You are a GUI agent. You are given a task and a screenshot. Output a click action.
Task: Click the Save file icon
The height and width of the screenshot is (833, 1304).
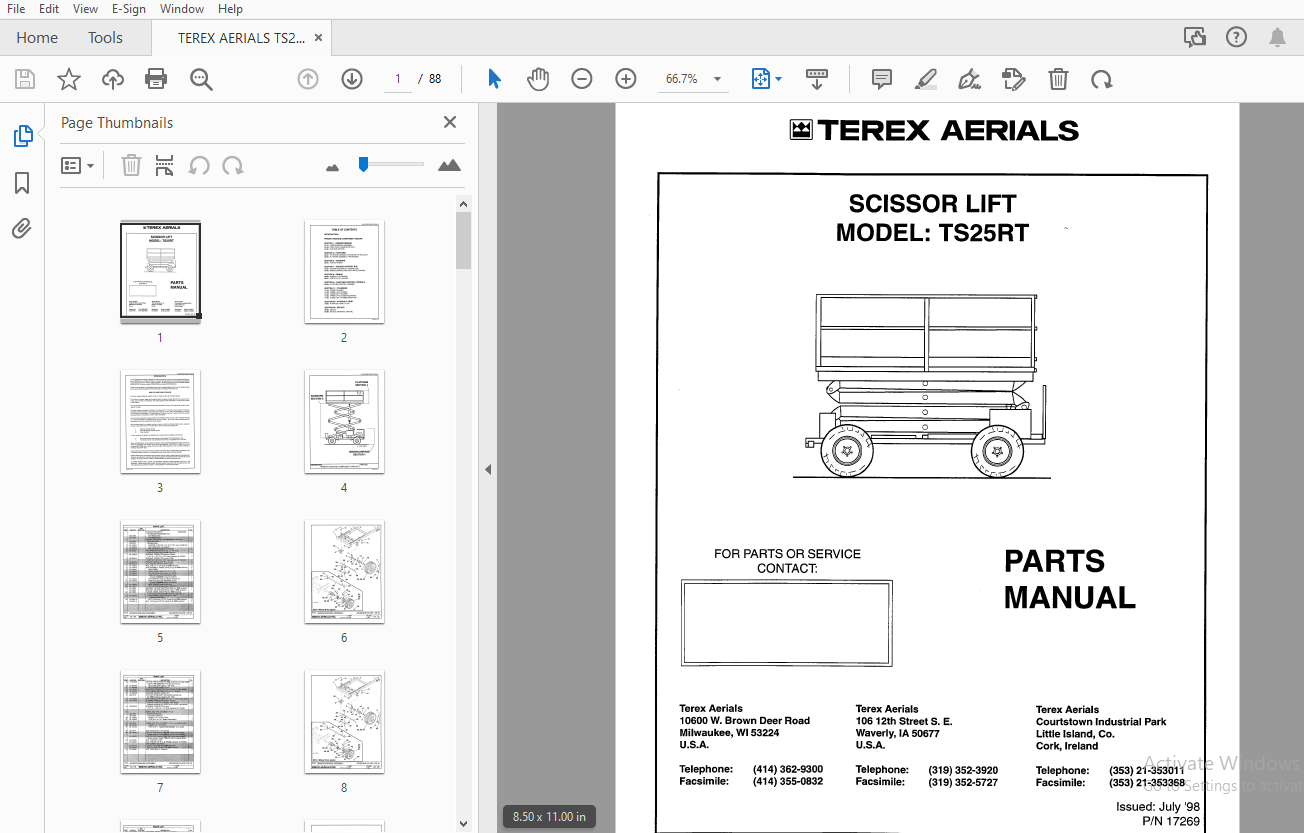click(25, 79)
